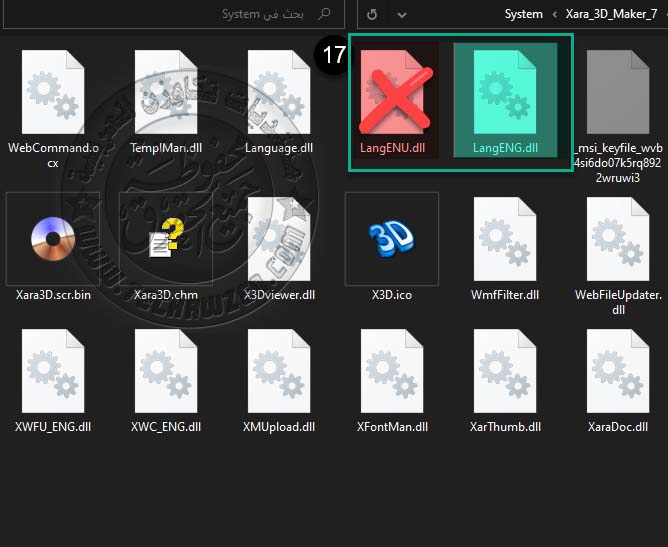Select the Temp!Man.dll file icon

166,92
